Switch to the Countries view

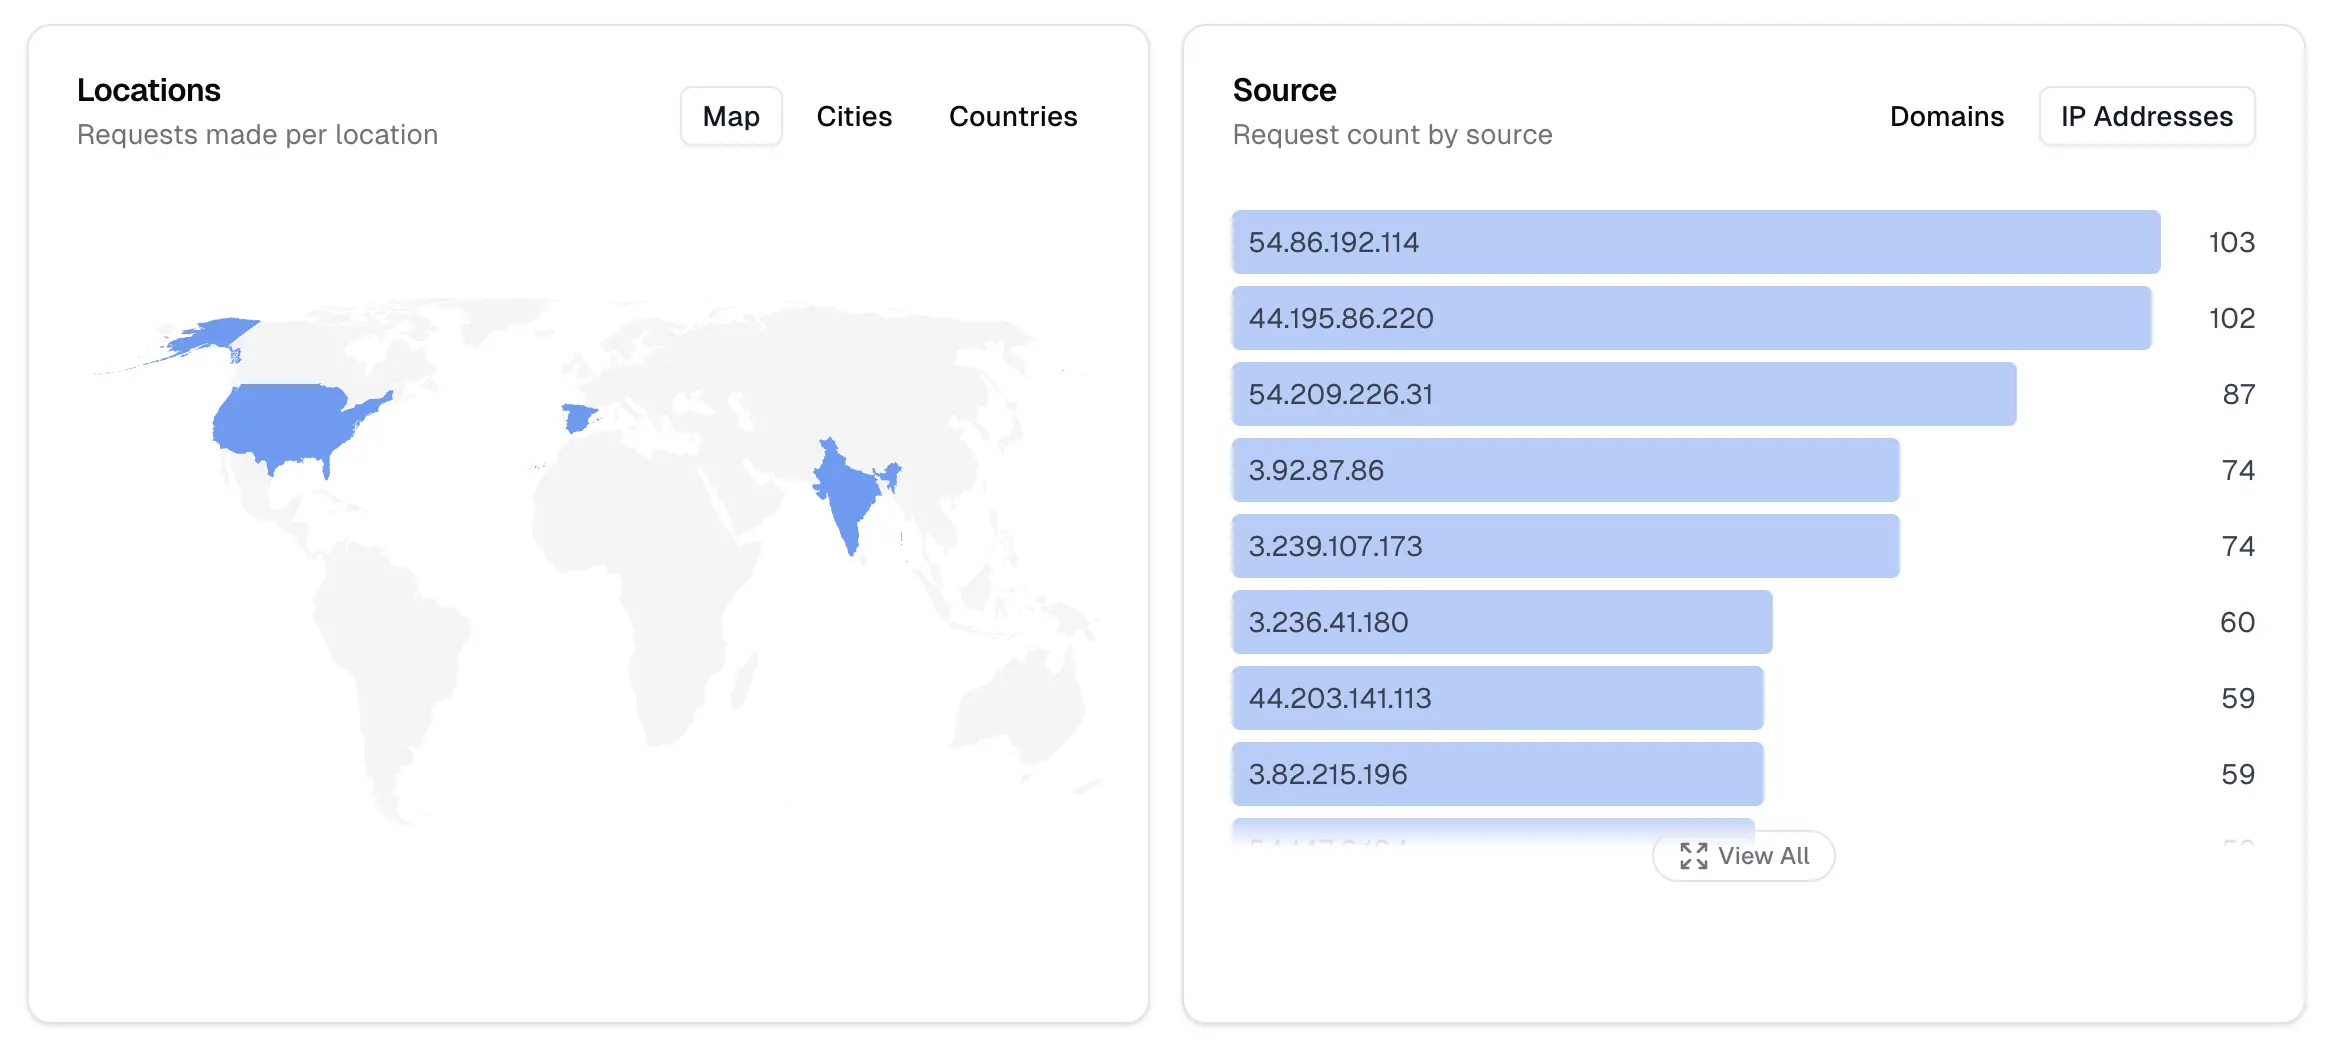coord(1013,116)
